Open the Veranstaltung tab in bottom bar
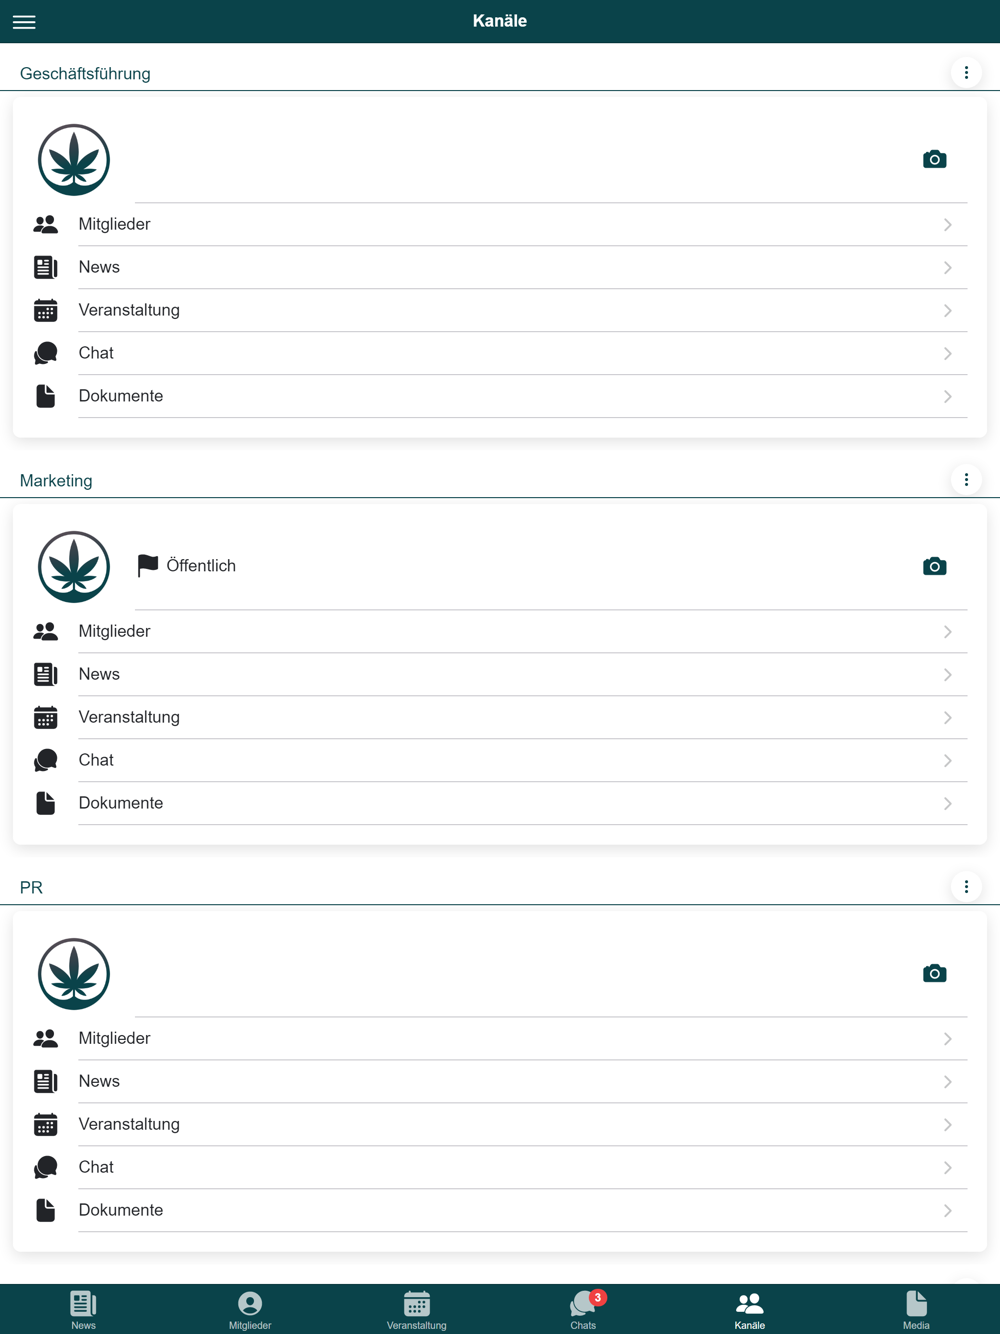The width and height of the screenshot is (1000, 1334). (x=417, y=1309)
